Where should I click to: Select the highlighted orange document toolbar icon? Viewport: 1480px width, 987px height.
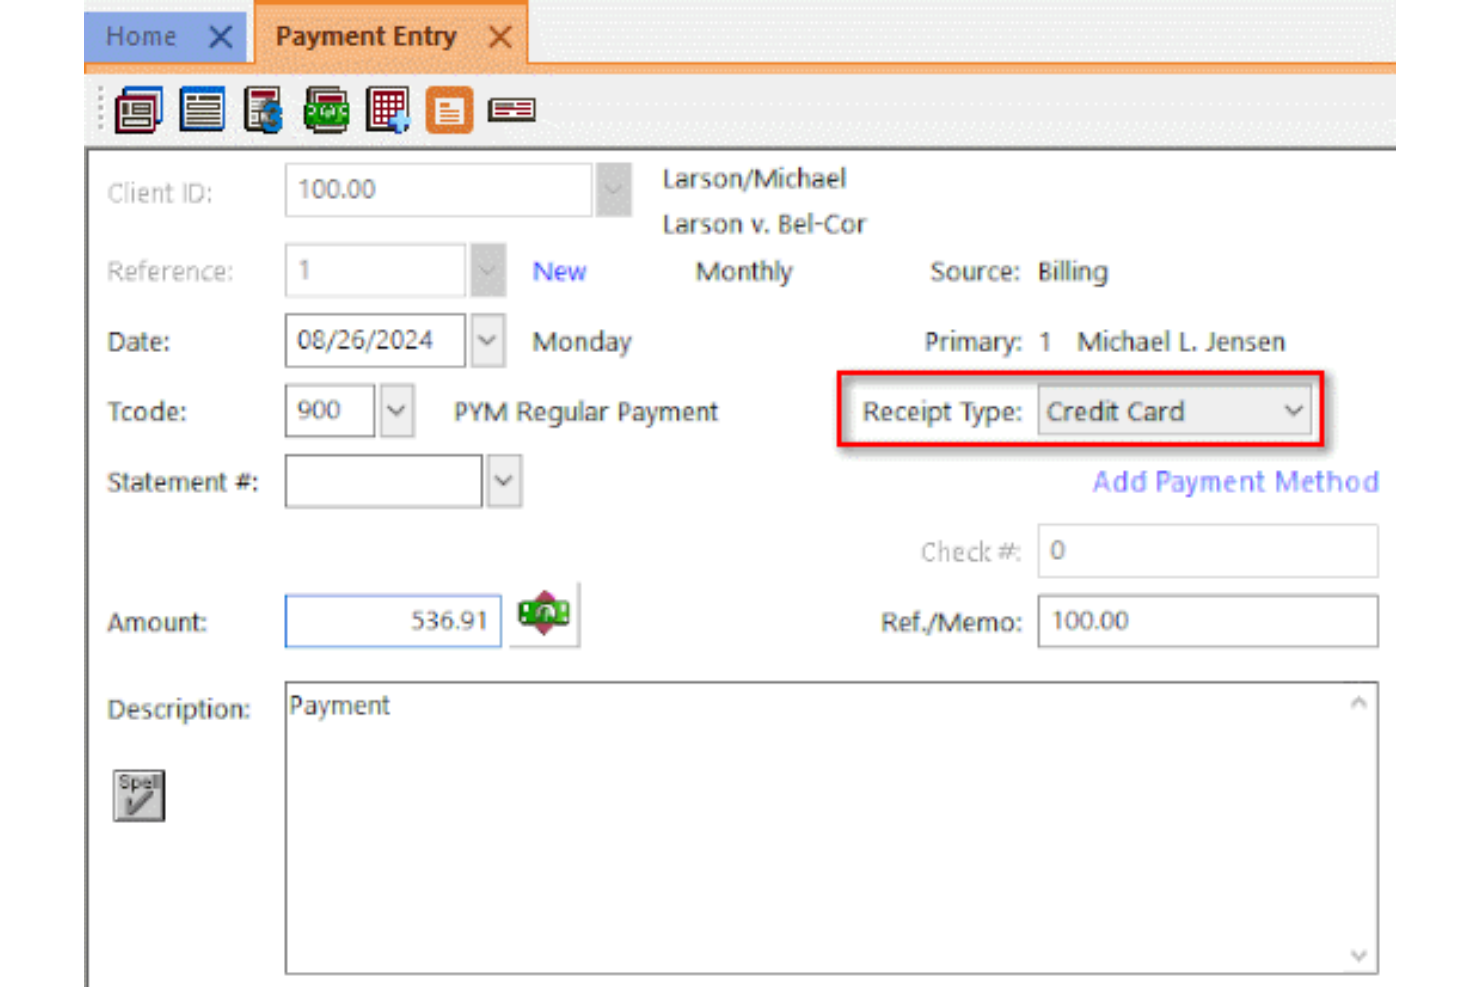tap(448, 110)
